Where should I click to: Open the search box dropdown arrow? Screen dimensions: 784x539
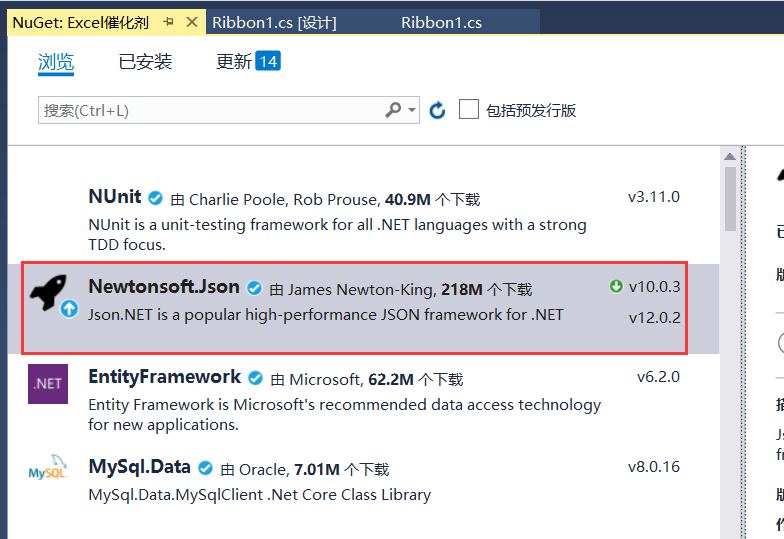411,110
